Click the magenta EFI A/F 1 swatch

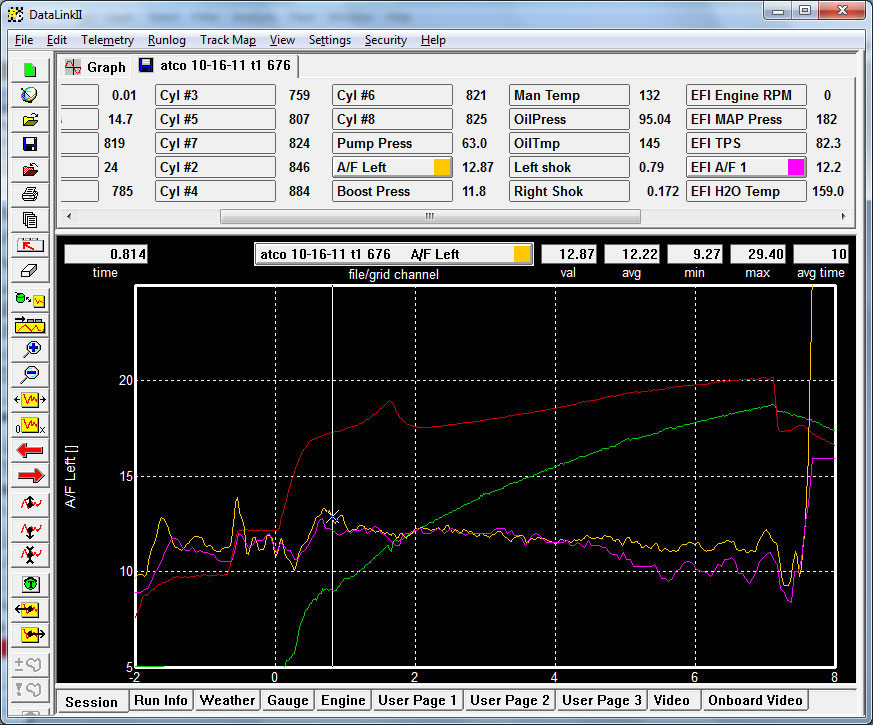pos(796,167)
